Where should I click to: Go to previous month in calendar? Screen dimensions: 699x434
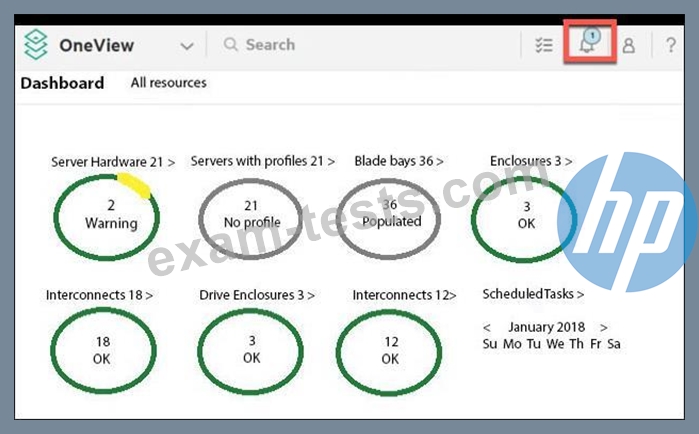pyautogui.click(x=487, y=328)
